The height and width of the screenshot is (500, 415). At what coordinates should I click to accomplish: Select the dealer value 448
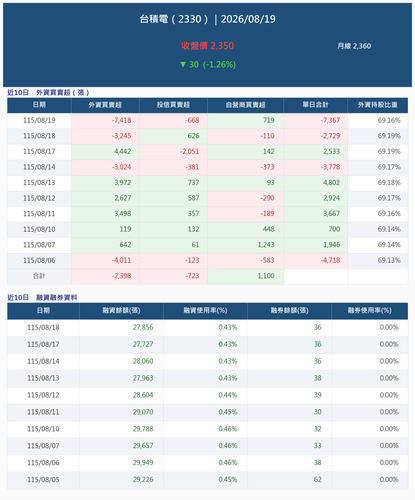pos(269,229)
